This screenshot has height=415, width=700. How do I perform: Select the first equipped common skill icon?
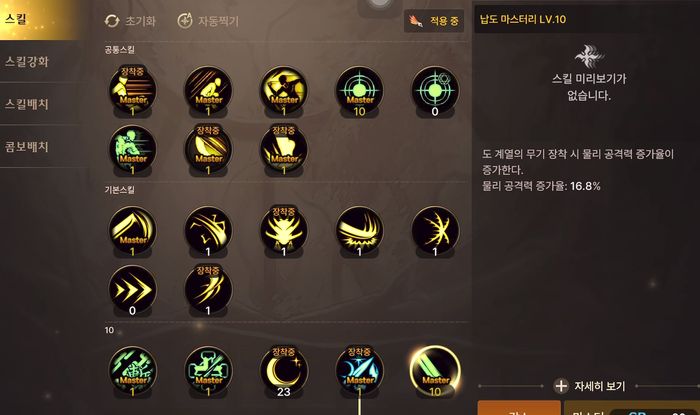[133, 90]
